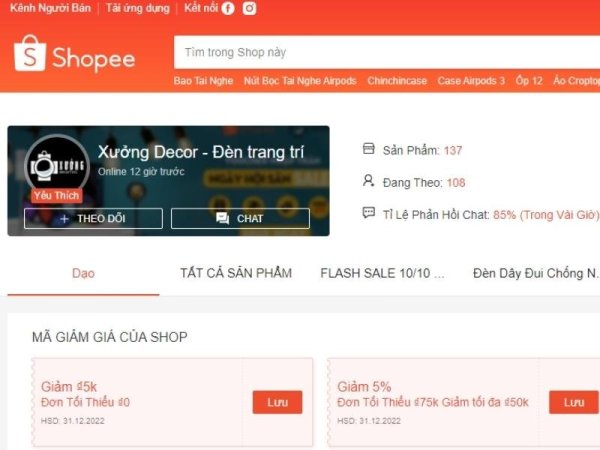Switch to TẤT CẢ SẢN PHẨM tab
Screen dimensions: 600x450
click(236, 273)
